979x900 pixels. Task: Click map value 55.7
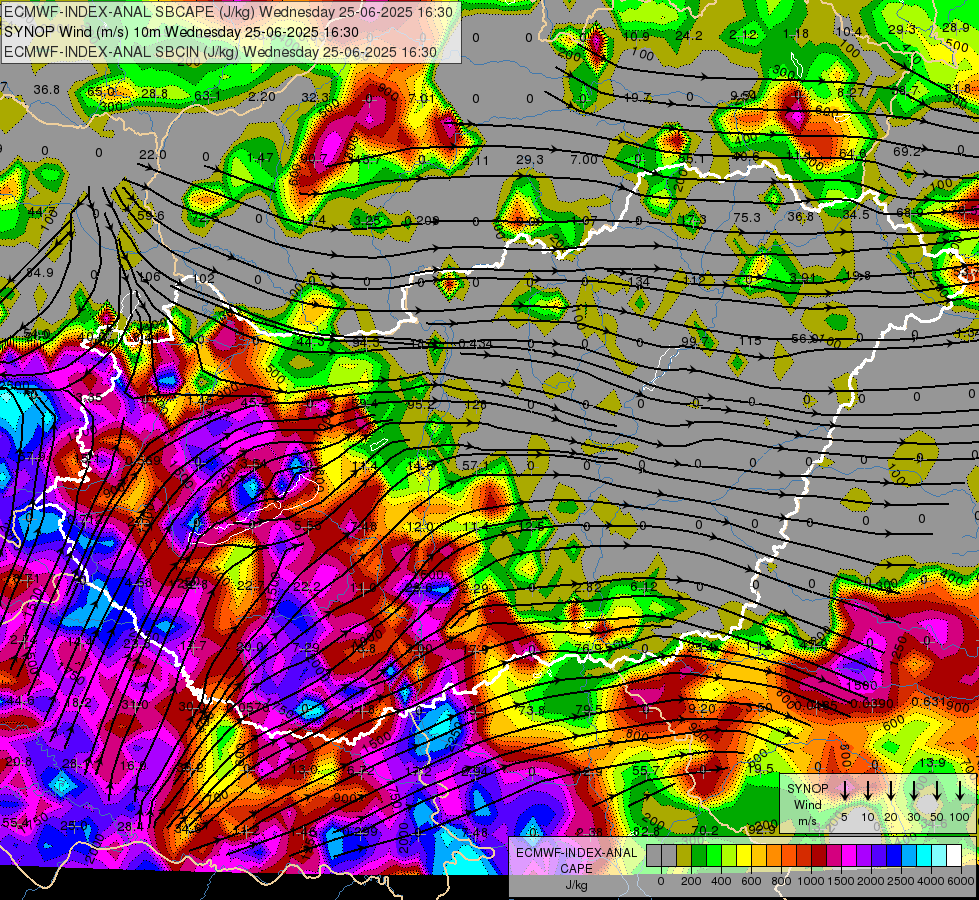646,771
